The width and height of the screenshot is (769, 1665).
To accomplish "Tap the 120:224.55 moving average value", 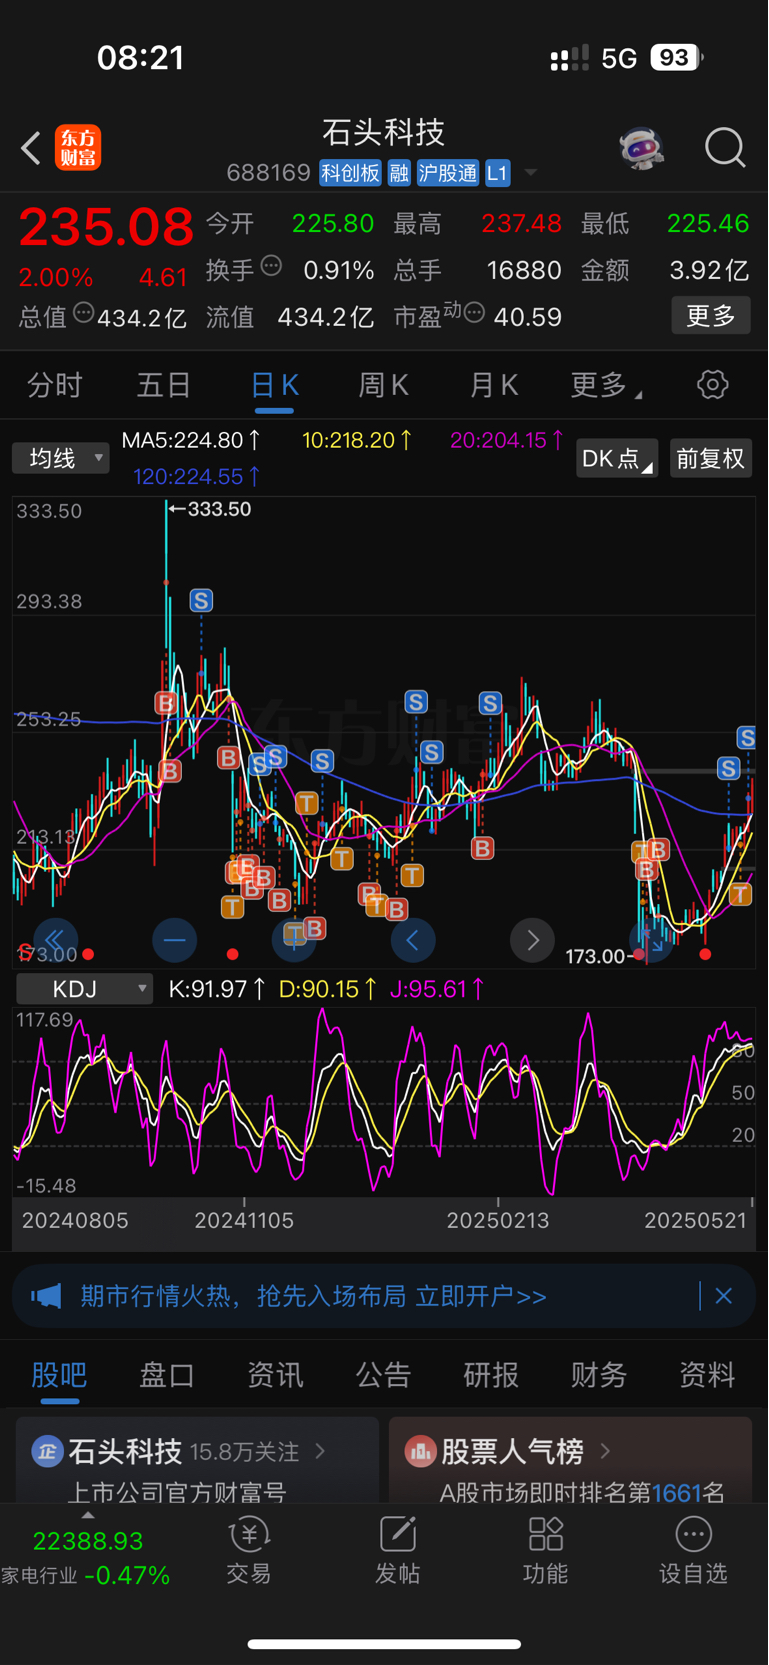I will (x=197, y=477).
